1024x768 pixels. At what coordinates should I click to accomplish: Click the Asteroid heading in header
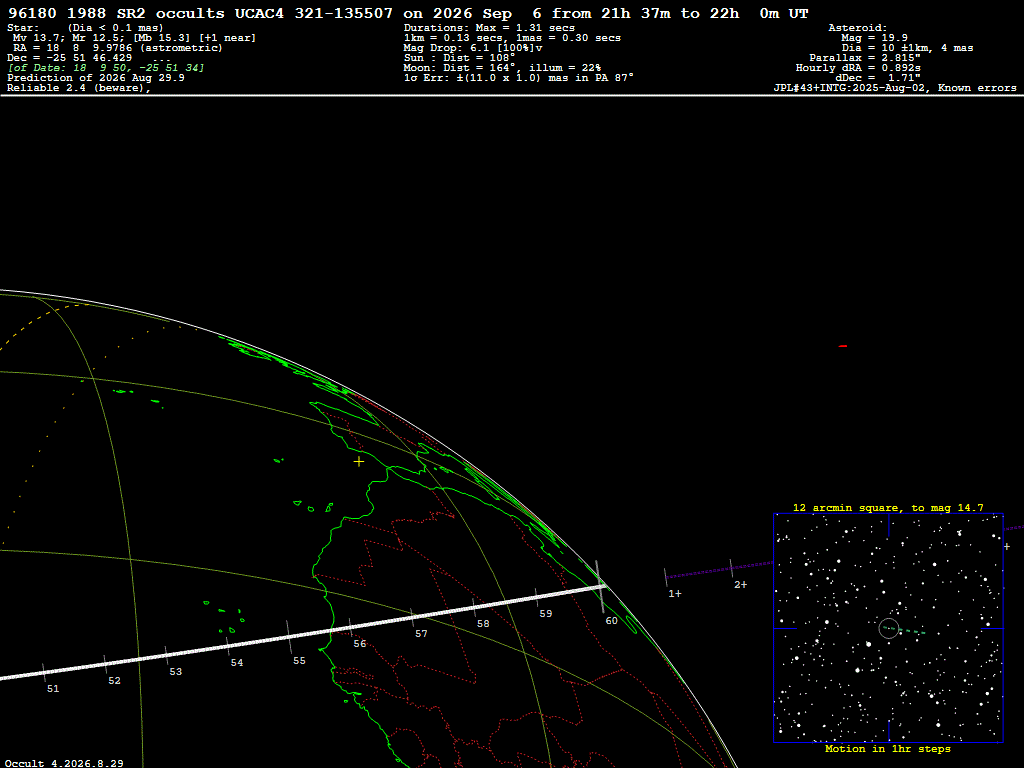point(857,27)
